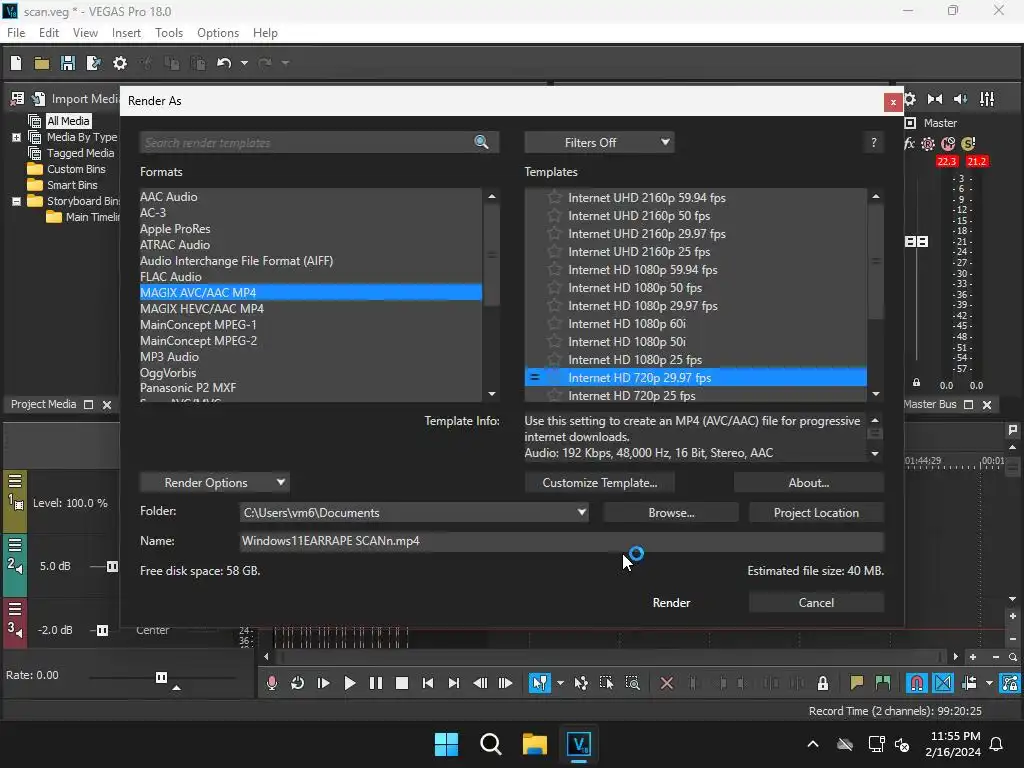This screenshot has width=1024, height=768.
Task: Select the Envelope Edit tool
Action: click(x=581, y=683)
